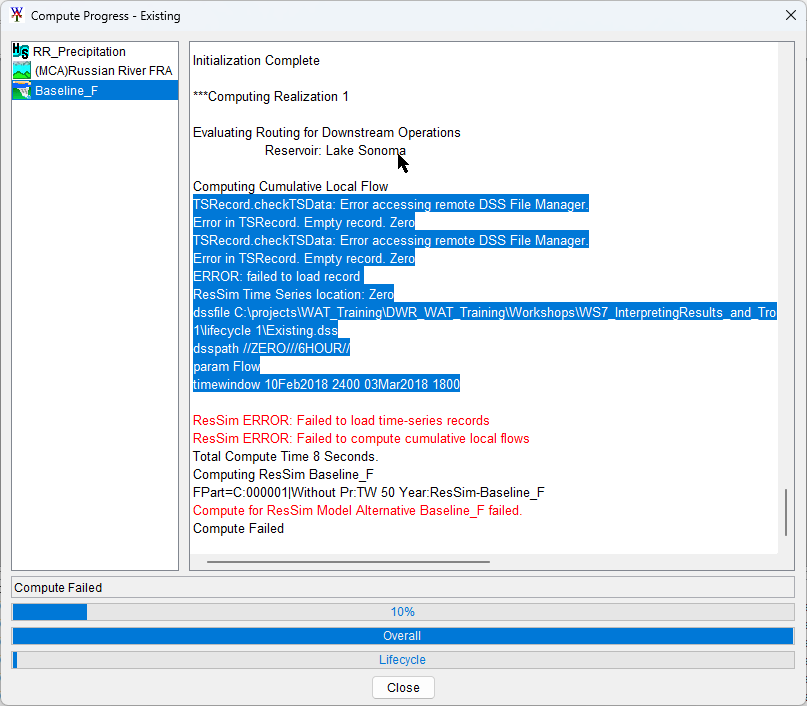
Task: Click the vertical scrollbar thumb of the log
Action: 786,512
